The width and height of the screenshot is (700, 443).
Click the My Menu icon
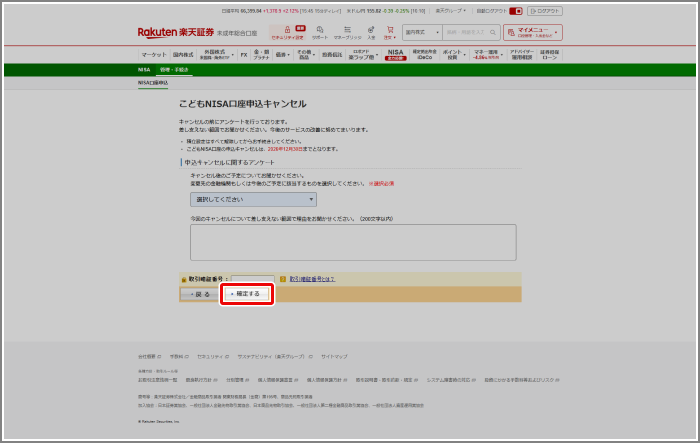(511, 32)
